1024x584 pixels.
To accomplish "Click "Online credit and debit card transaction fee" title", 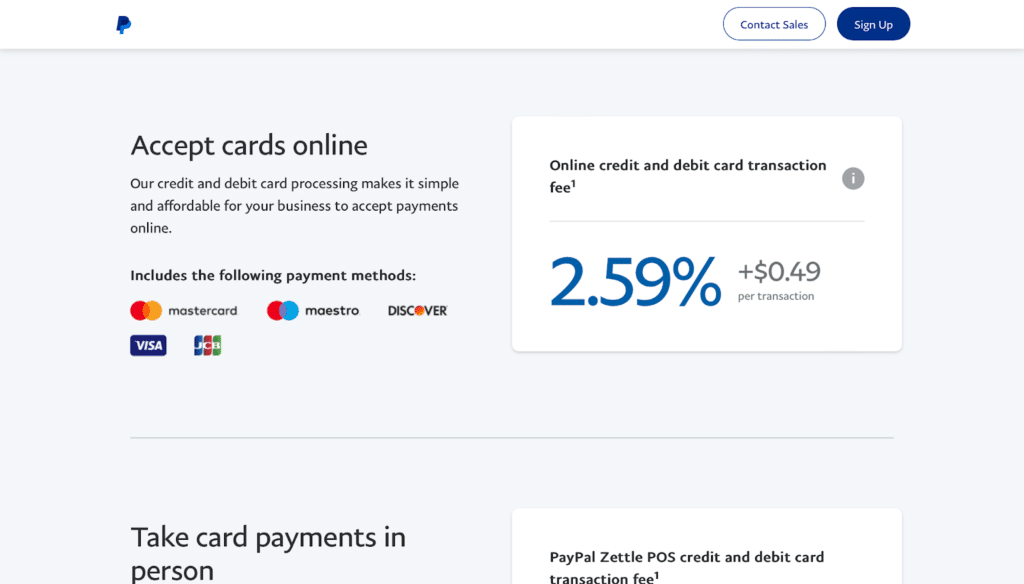I will click(687, 166).
